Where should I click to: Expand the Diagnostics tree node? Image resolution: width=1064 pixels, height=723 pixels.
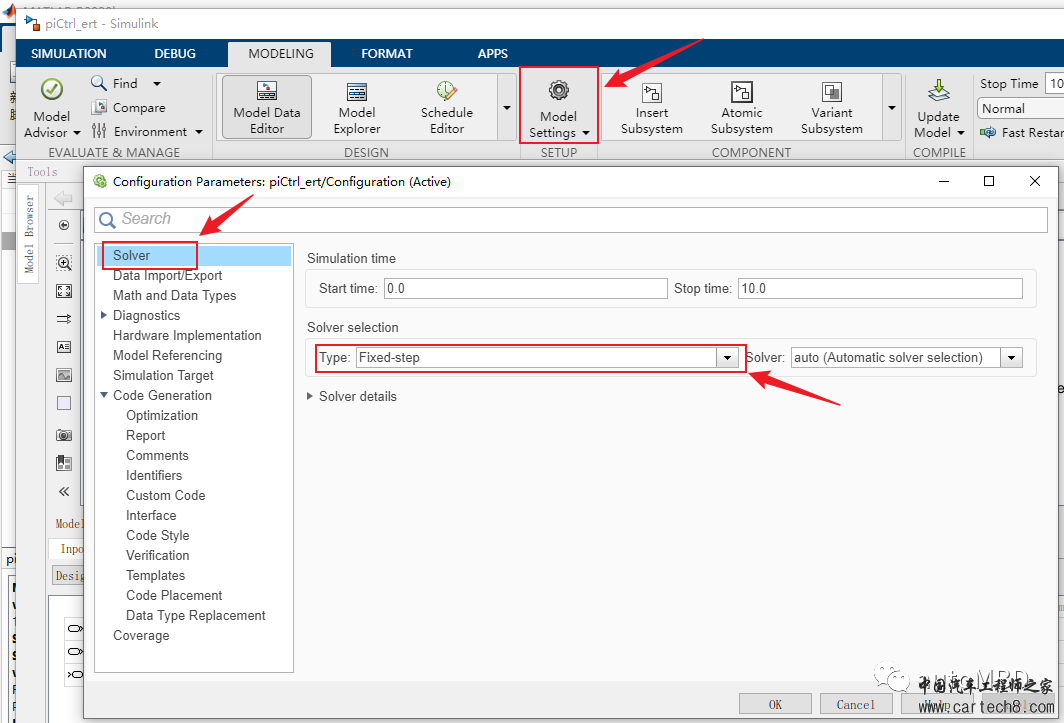pyautogui.click(x=104, y=315)
